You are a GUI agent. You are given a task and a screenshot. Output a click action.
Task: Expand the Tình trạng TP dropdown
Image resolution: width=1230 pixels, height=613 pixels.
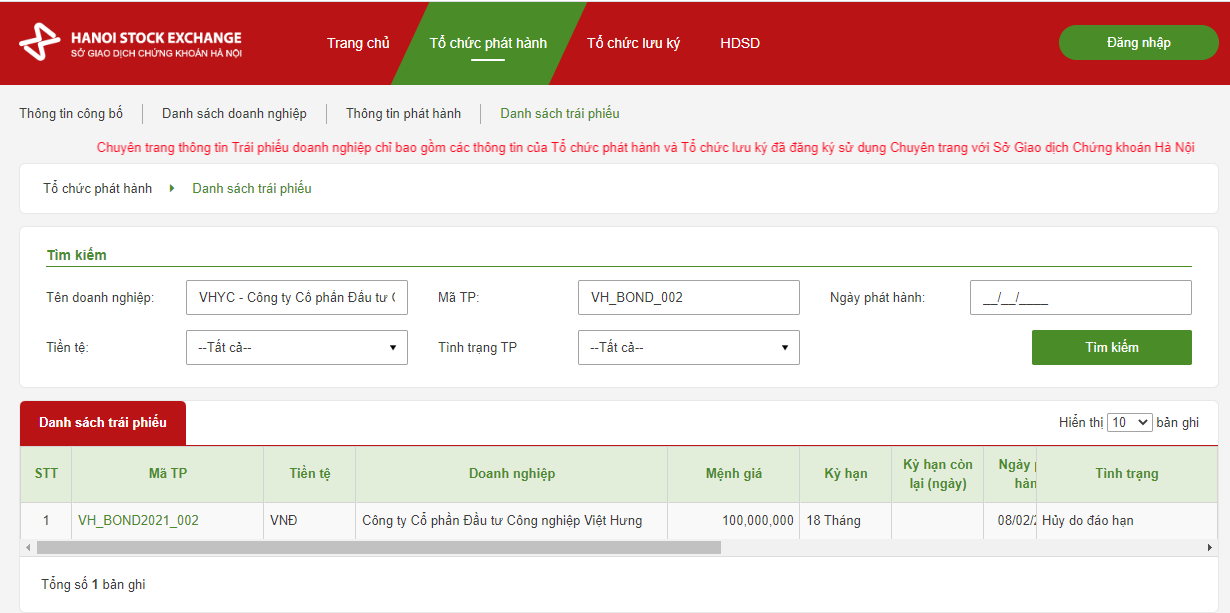pyautogui.click(x=688, y=348)
